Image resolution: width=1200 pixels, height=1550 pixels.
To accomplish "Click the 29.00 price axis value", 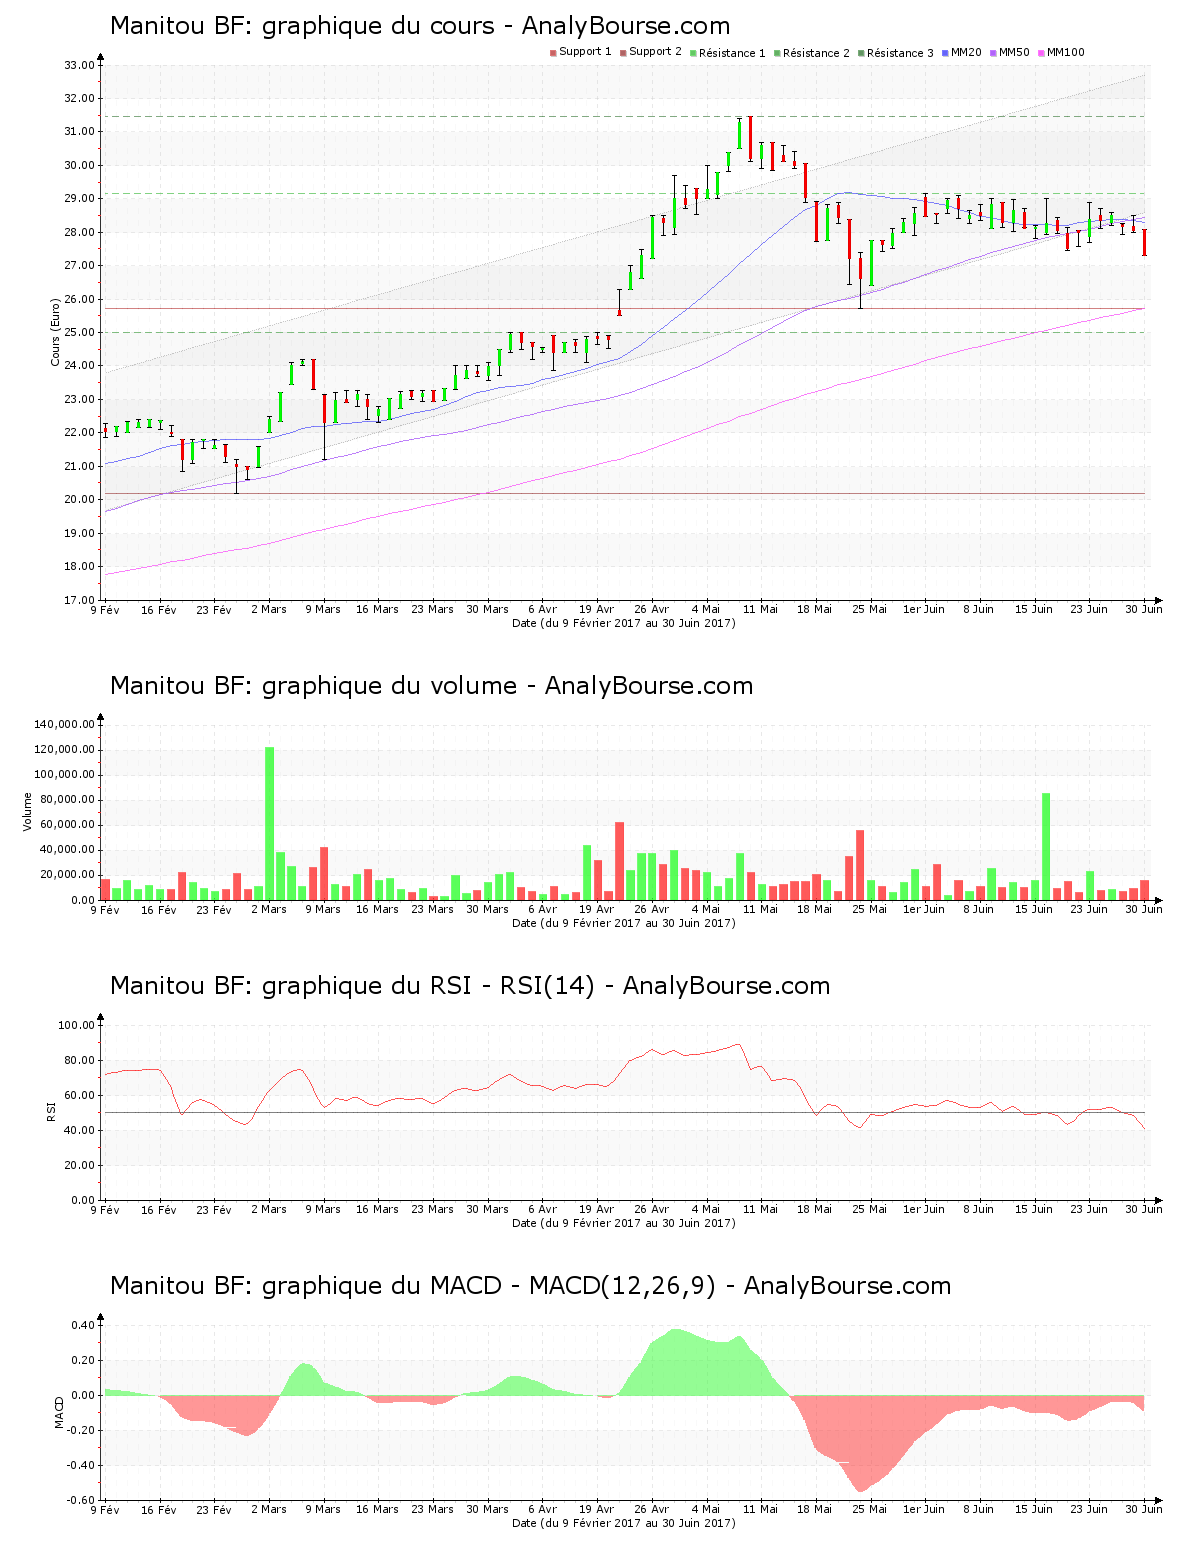I will [79, 199].
